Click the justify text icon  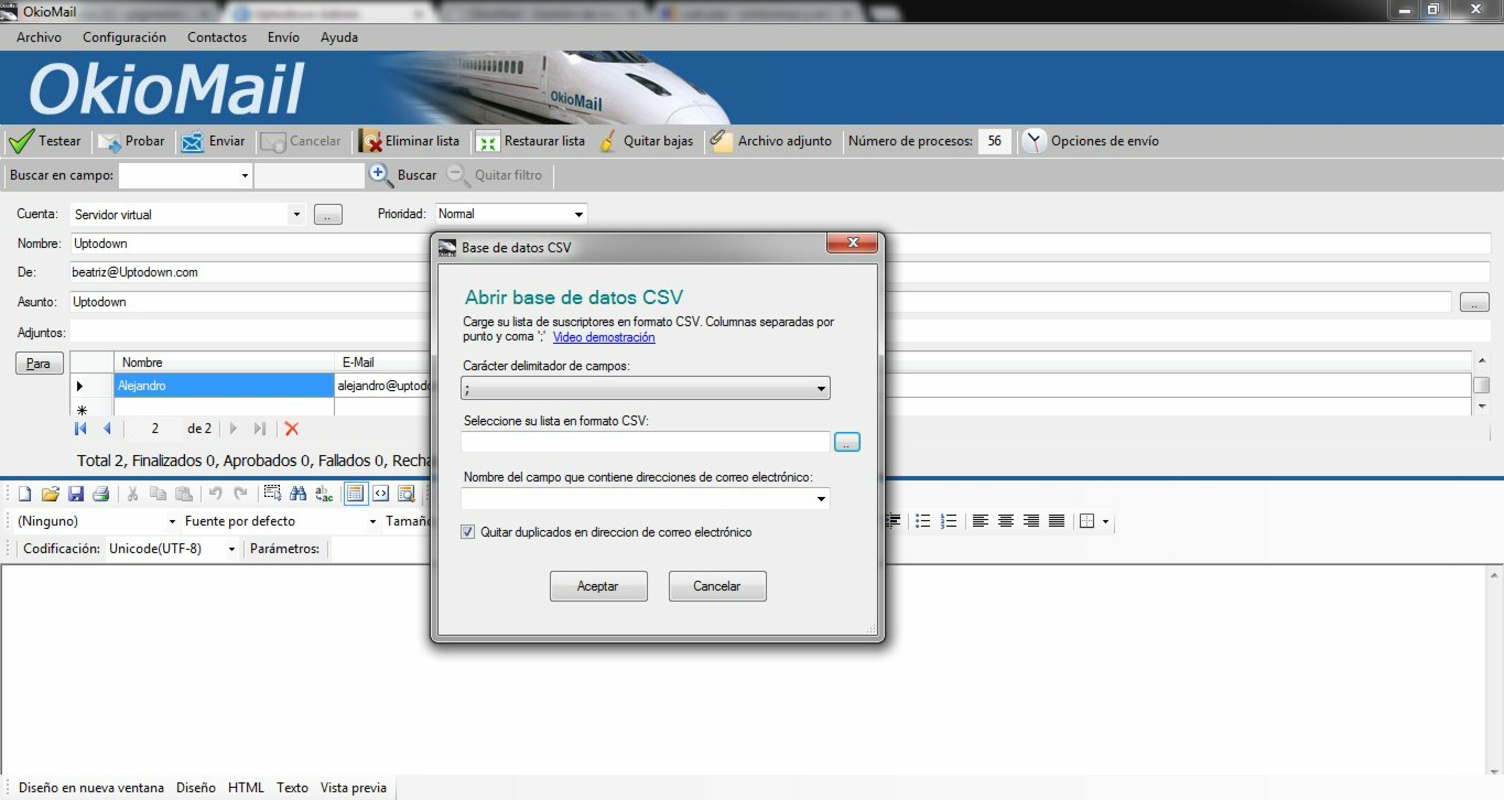click(1056, 521)
